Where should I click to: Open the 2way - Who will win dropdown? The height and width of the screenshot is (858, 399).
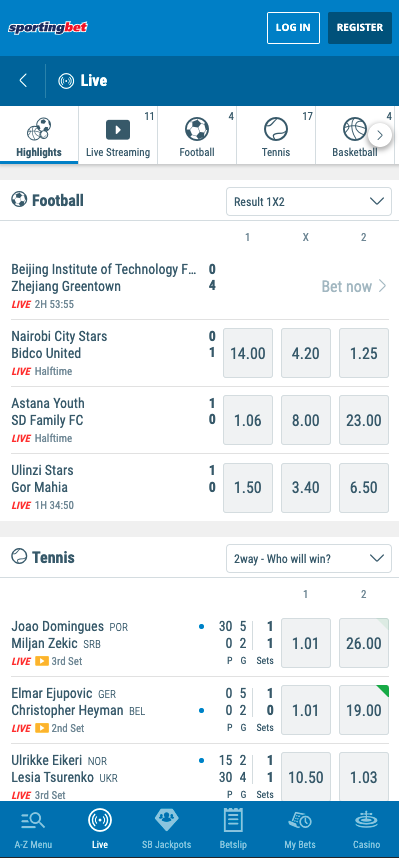(309, 558)
